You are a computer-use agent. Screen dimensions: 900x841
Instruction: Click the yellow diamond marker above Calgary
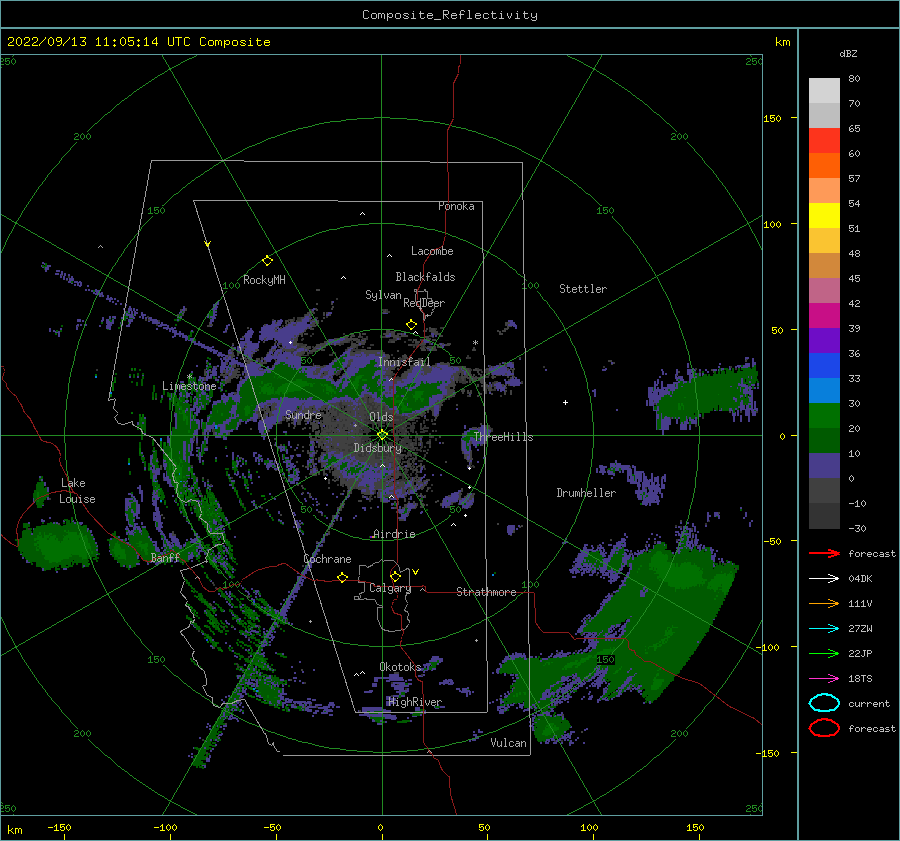pyautogui.click(x=395, y=576)
